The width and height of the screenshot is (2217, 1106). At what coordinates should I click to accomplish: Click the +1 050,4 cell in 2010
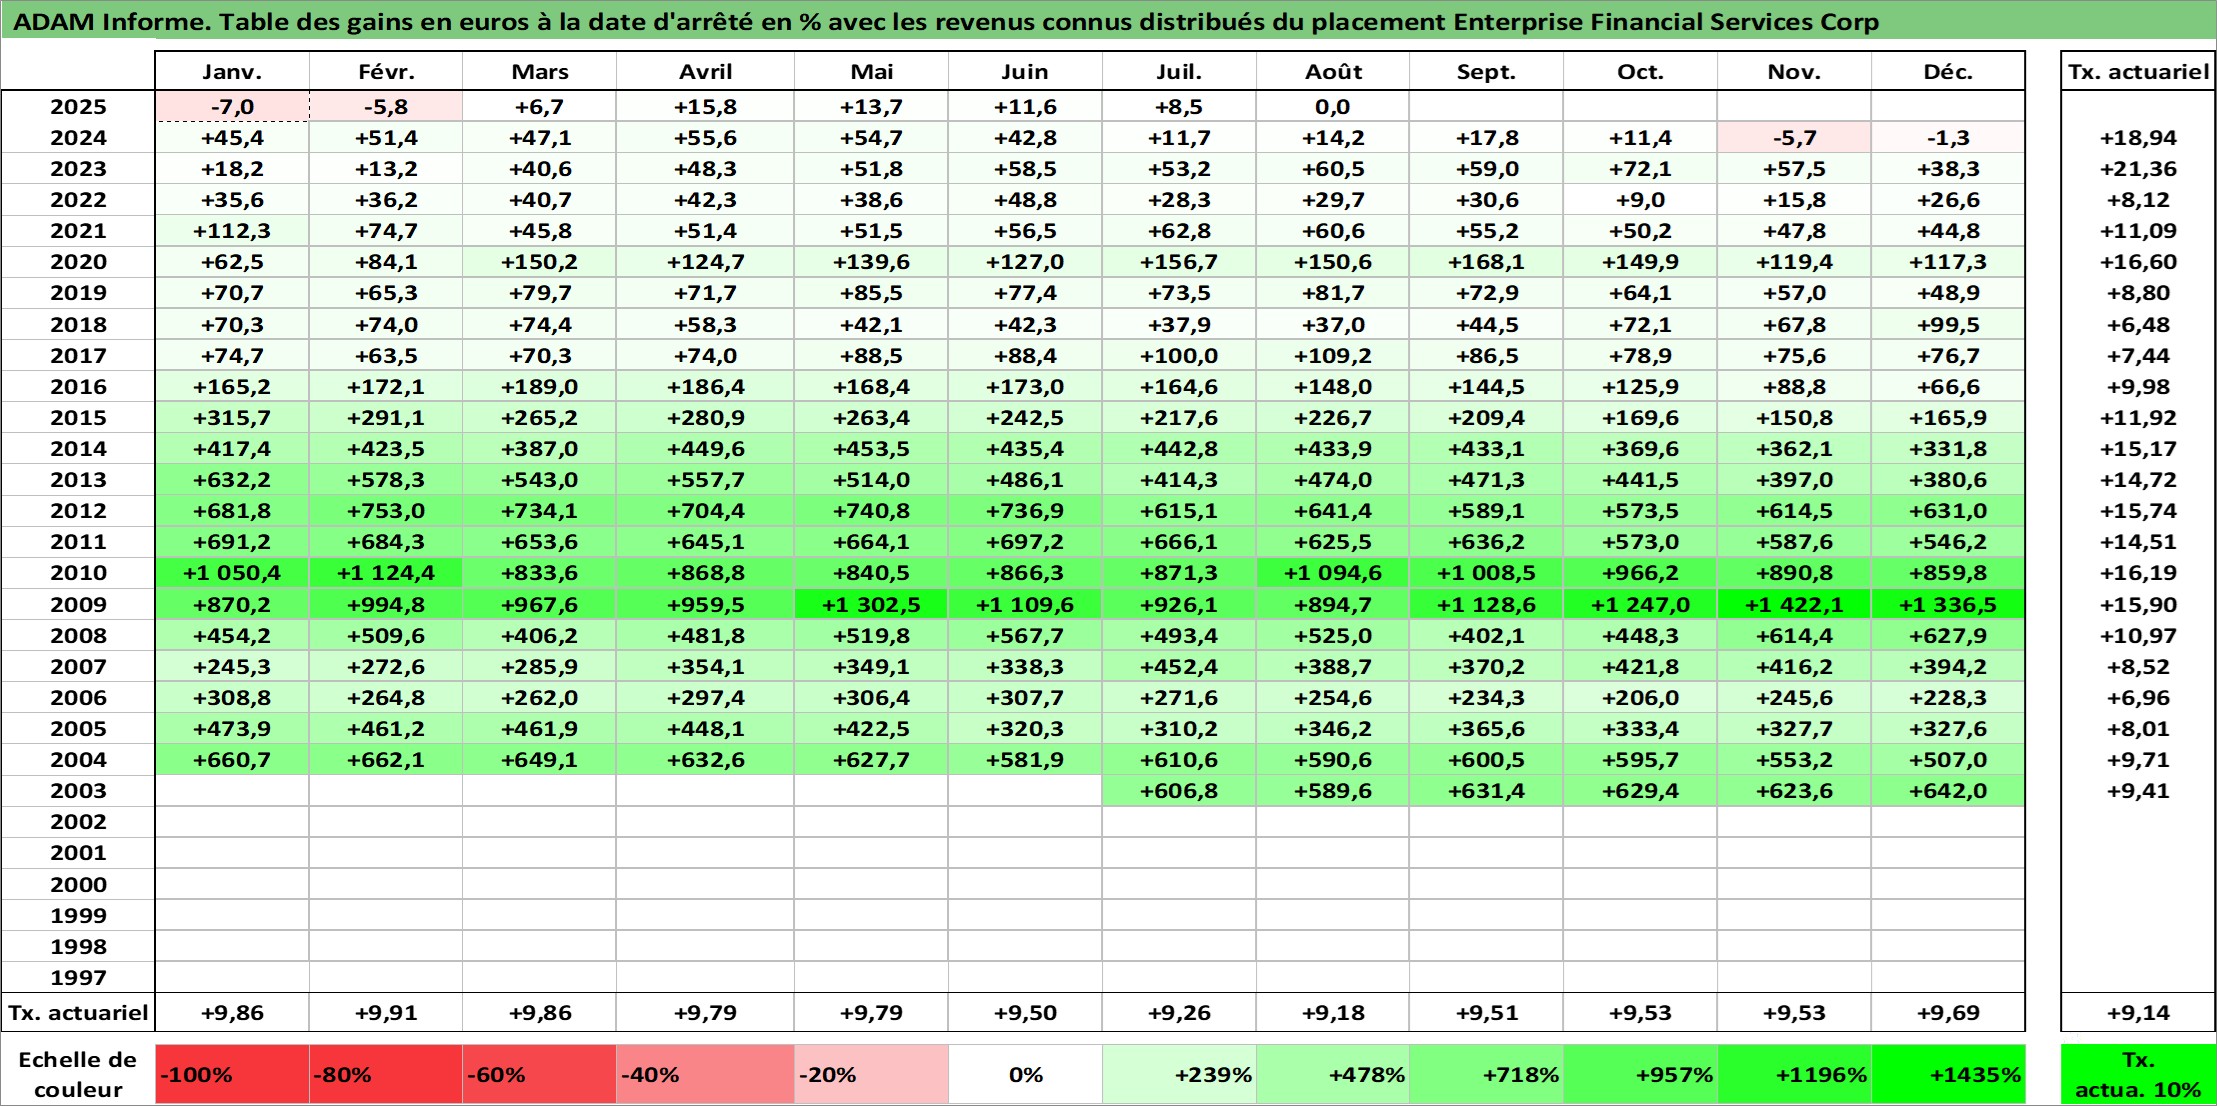(x=232, y=573)
